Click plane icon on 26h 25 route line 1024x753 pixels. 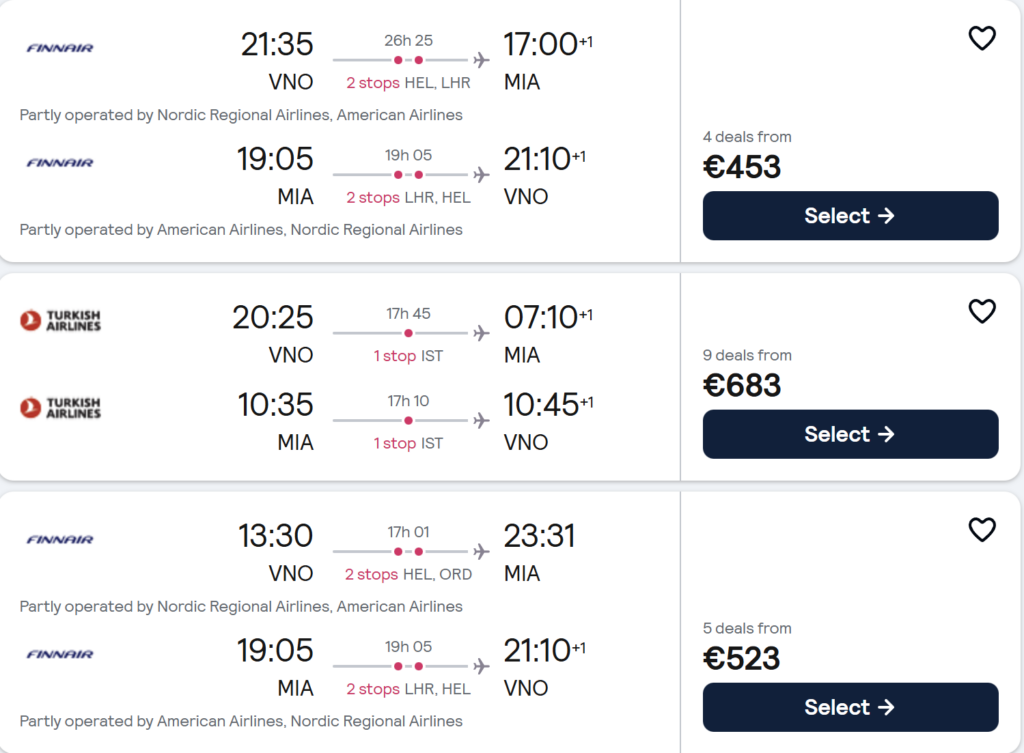(482, 60)
